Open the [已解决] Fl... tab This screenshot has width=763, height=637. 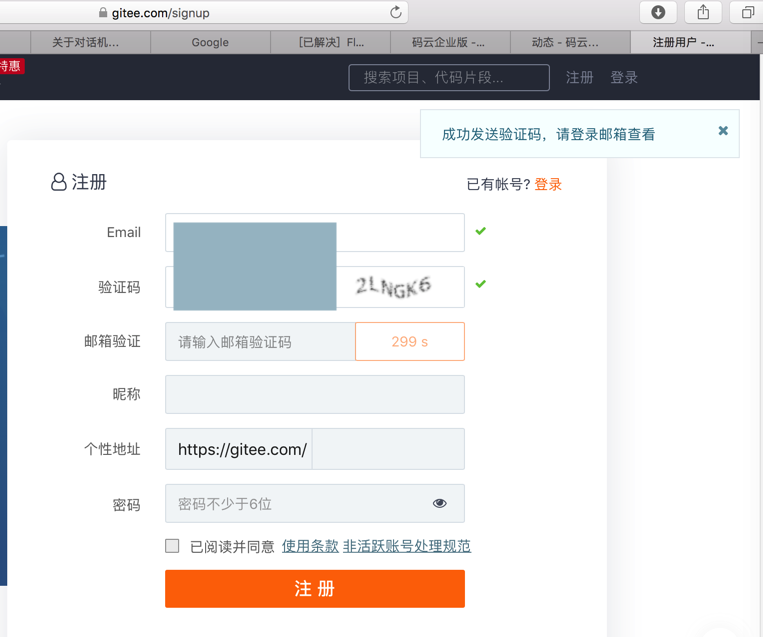tap(331, 42)
